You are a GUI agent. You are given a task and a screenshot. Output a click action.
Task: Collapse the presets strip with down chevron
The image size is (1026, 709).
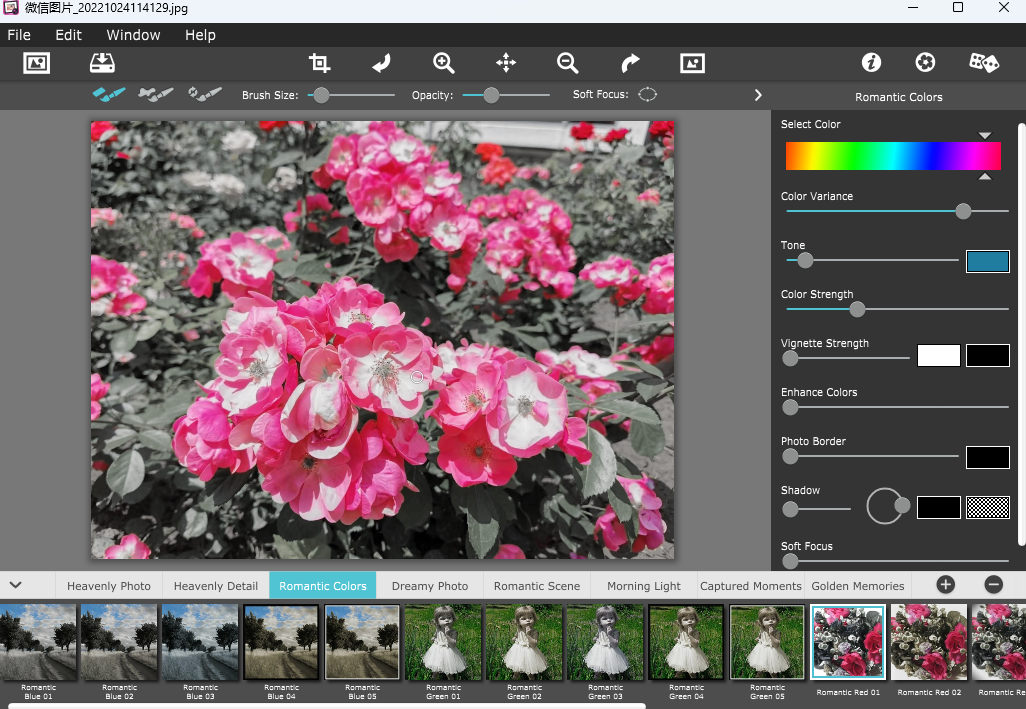pos(15,585)
